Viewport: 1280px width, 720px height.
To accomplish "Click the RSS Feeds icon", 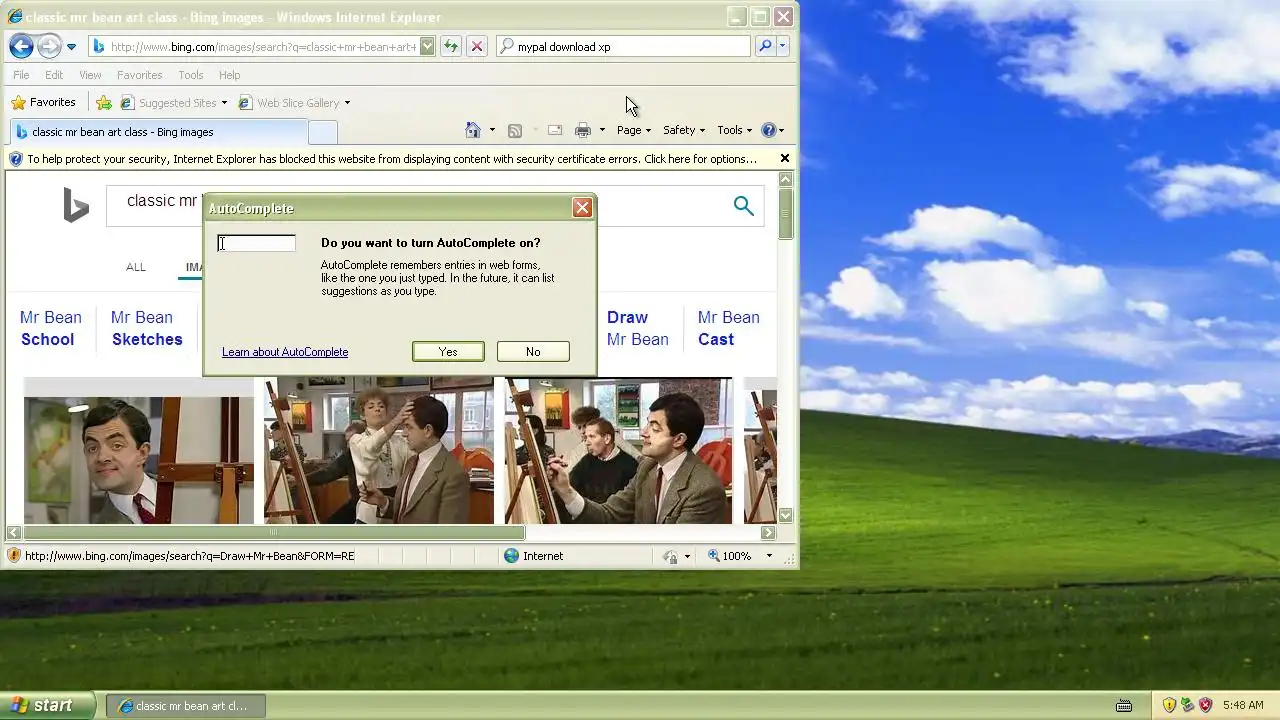I will [515, 130].
